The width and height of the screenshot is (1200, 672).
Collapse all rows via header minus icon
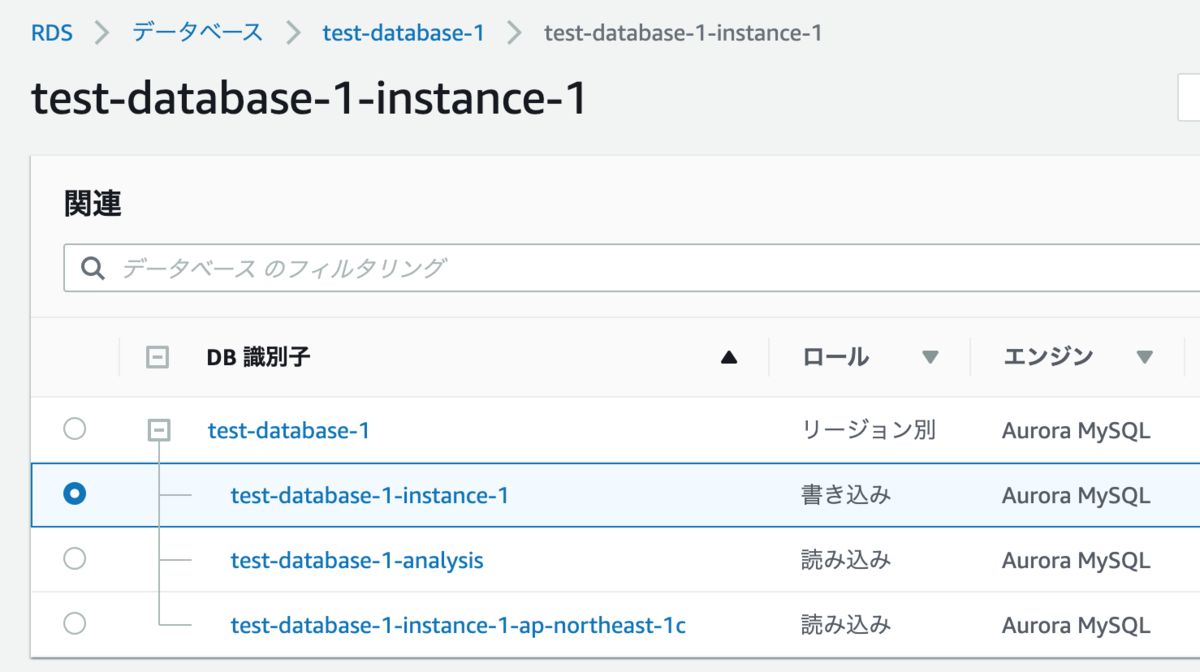[x=158, y=357]
